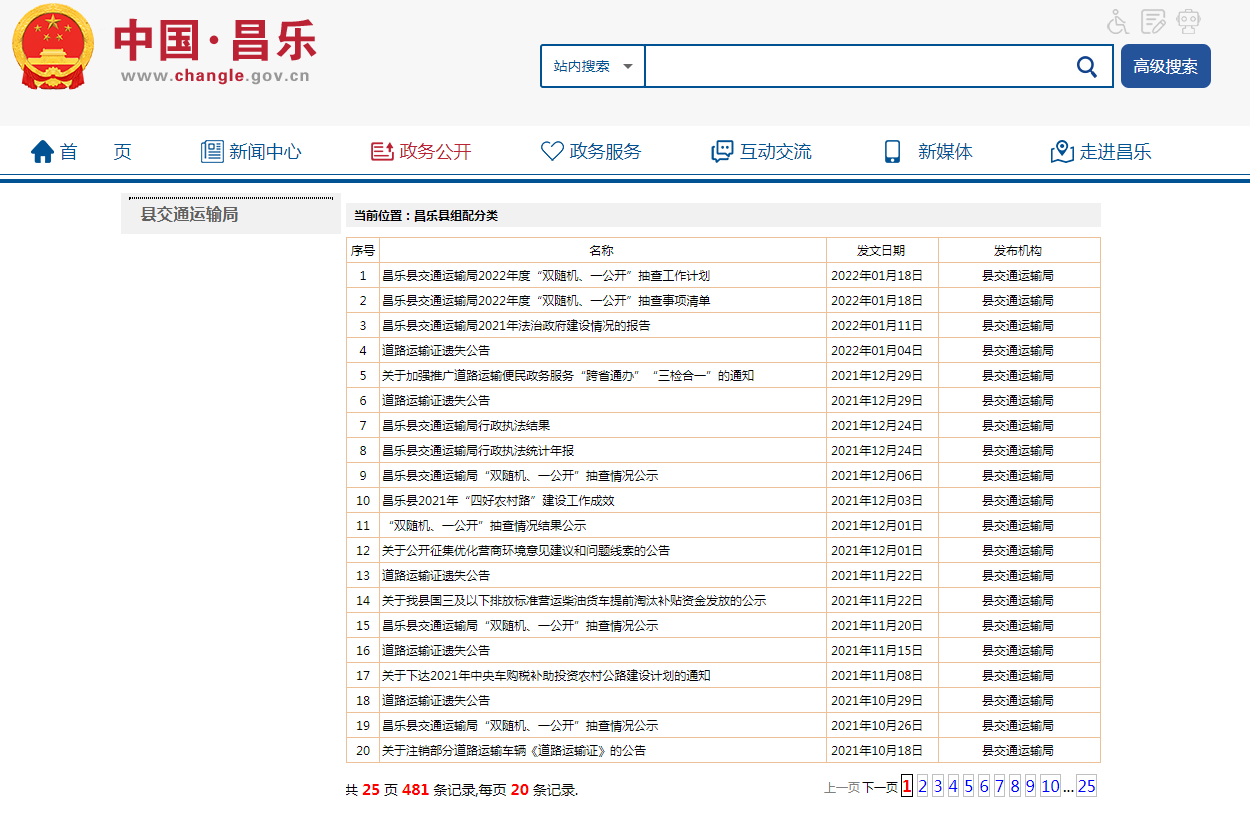Click the house icon for 首页
1250x820 pixels.
click(x=42, y=152)
